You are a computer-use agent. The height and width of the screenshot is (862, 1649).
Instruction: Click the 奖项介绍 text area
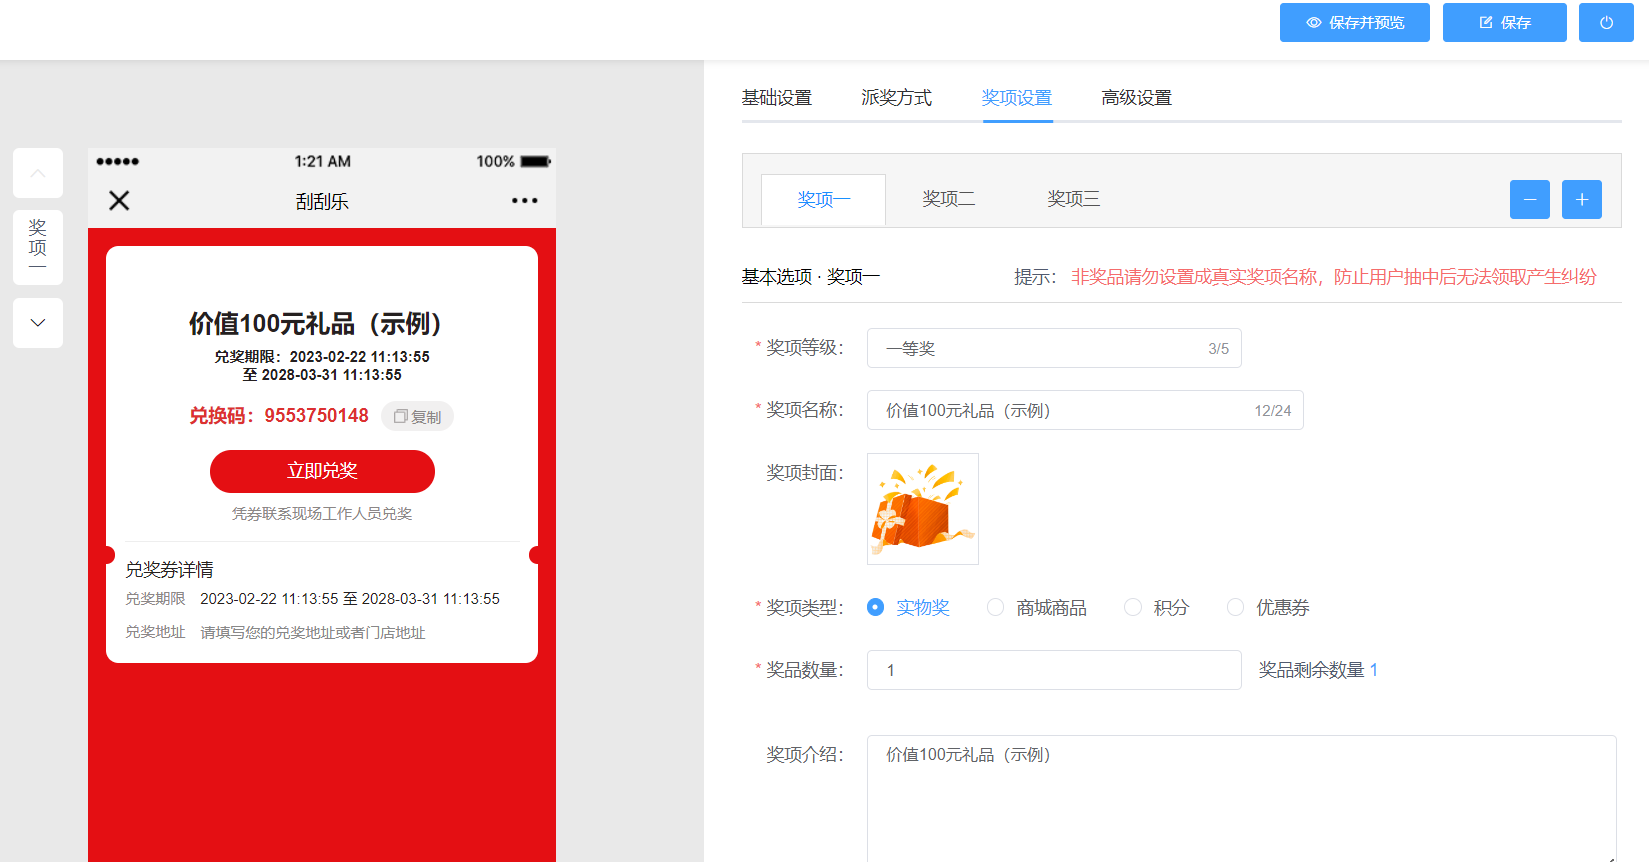coord(1242,798)
